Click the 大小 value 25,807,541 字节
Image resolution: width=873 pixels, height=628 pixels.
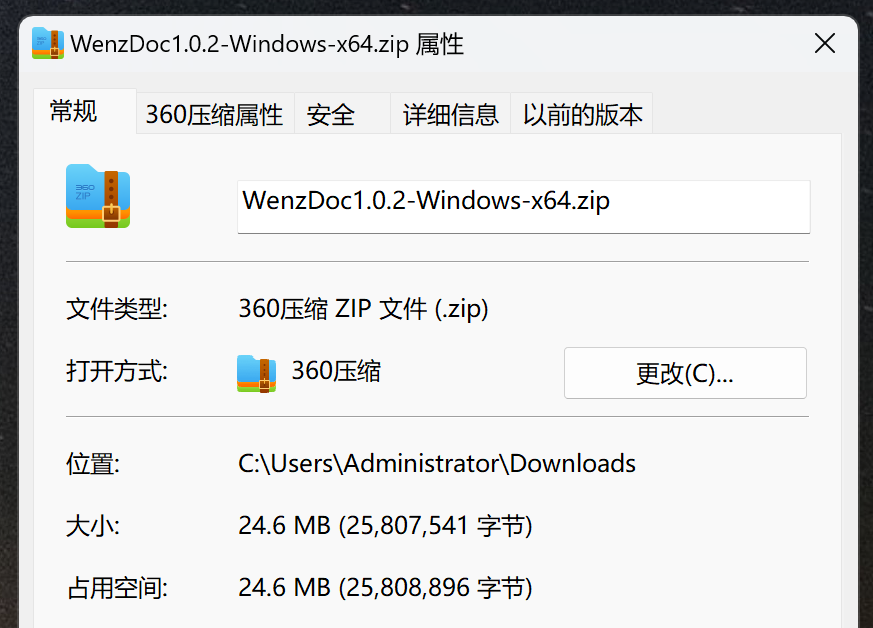click(x=385, y=526)
